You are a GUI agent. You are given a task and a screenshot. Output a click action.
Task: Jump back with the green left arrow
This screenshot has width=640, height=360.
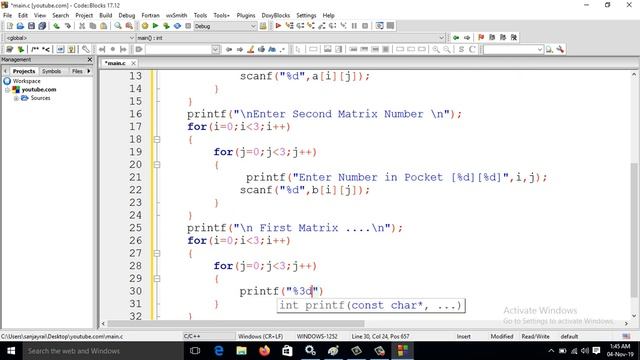(x=456, y=38)
